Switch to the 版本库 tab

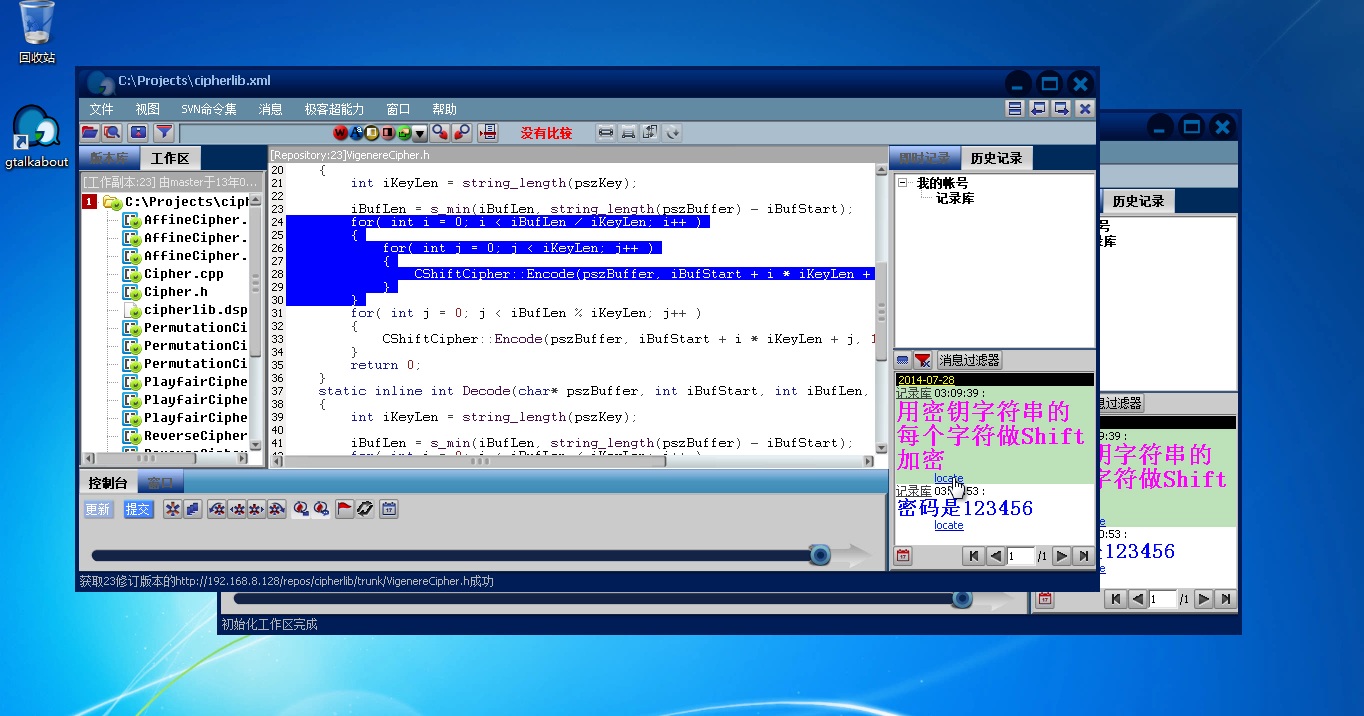click(109, 158)
